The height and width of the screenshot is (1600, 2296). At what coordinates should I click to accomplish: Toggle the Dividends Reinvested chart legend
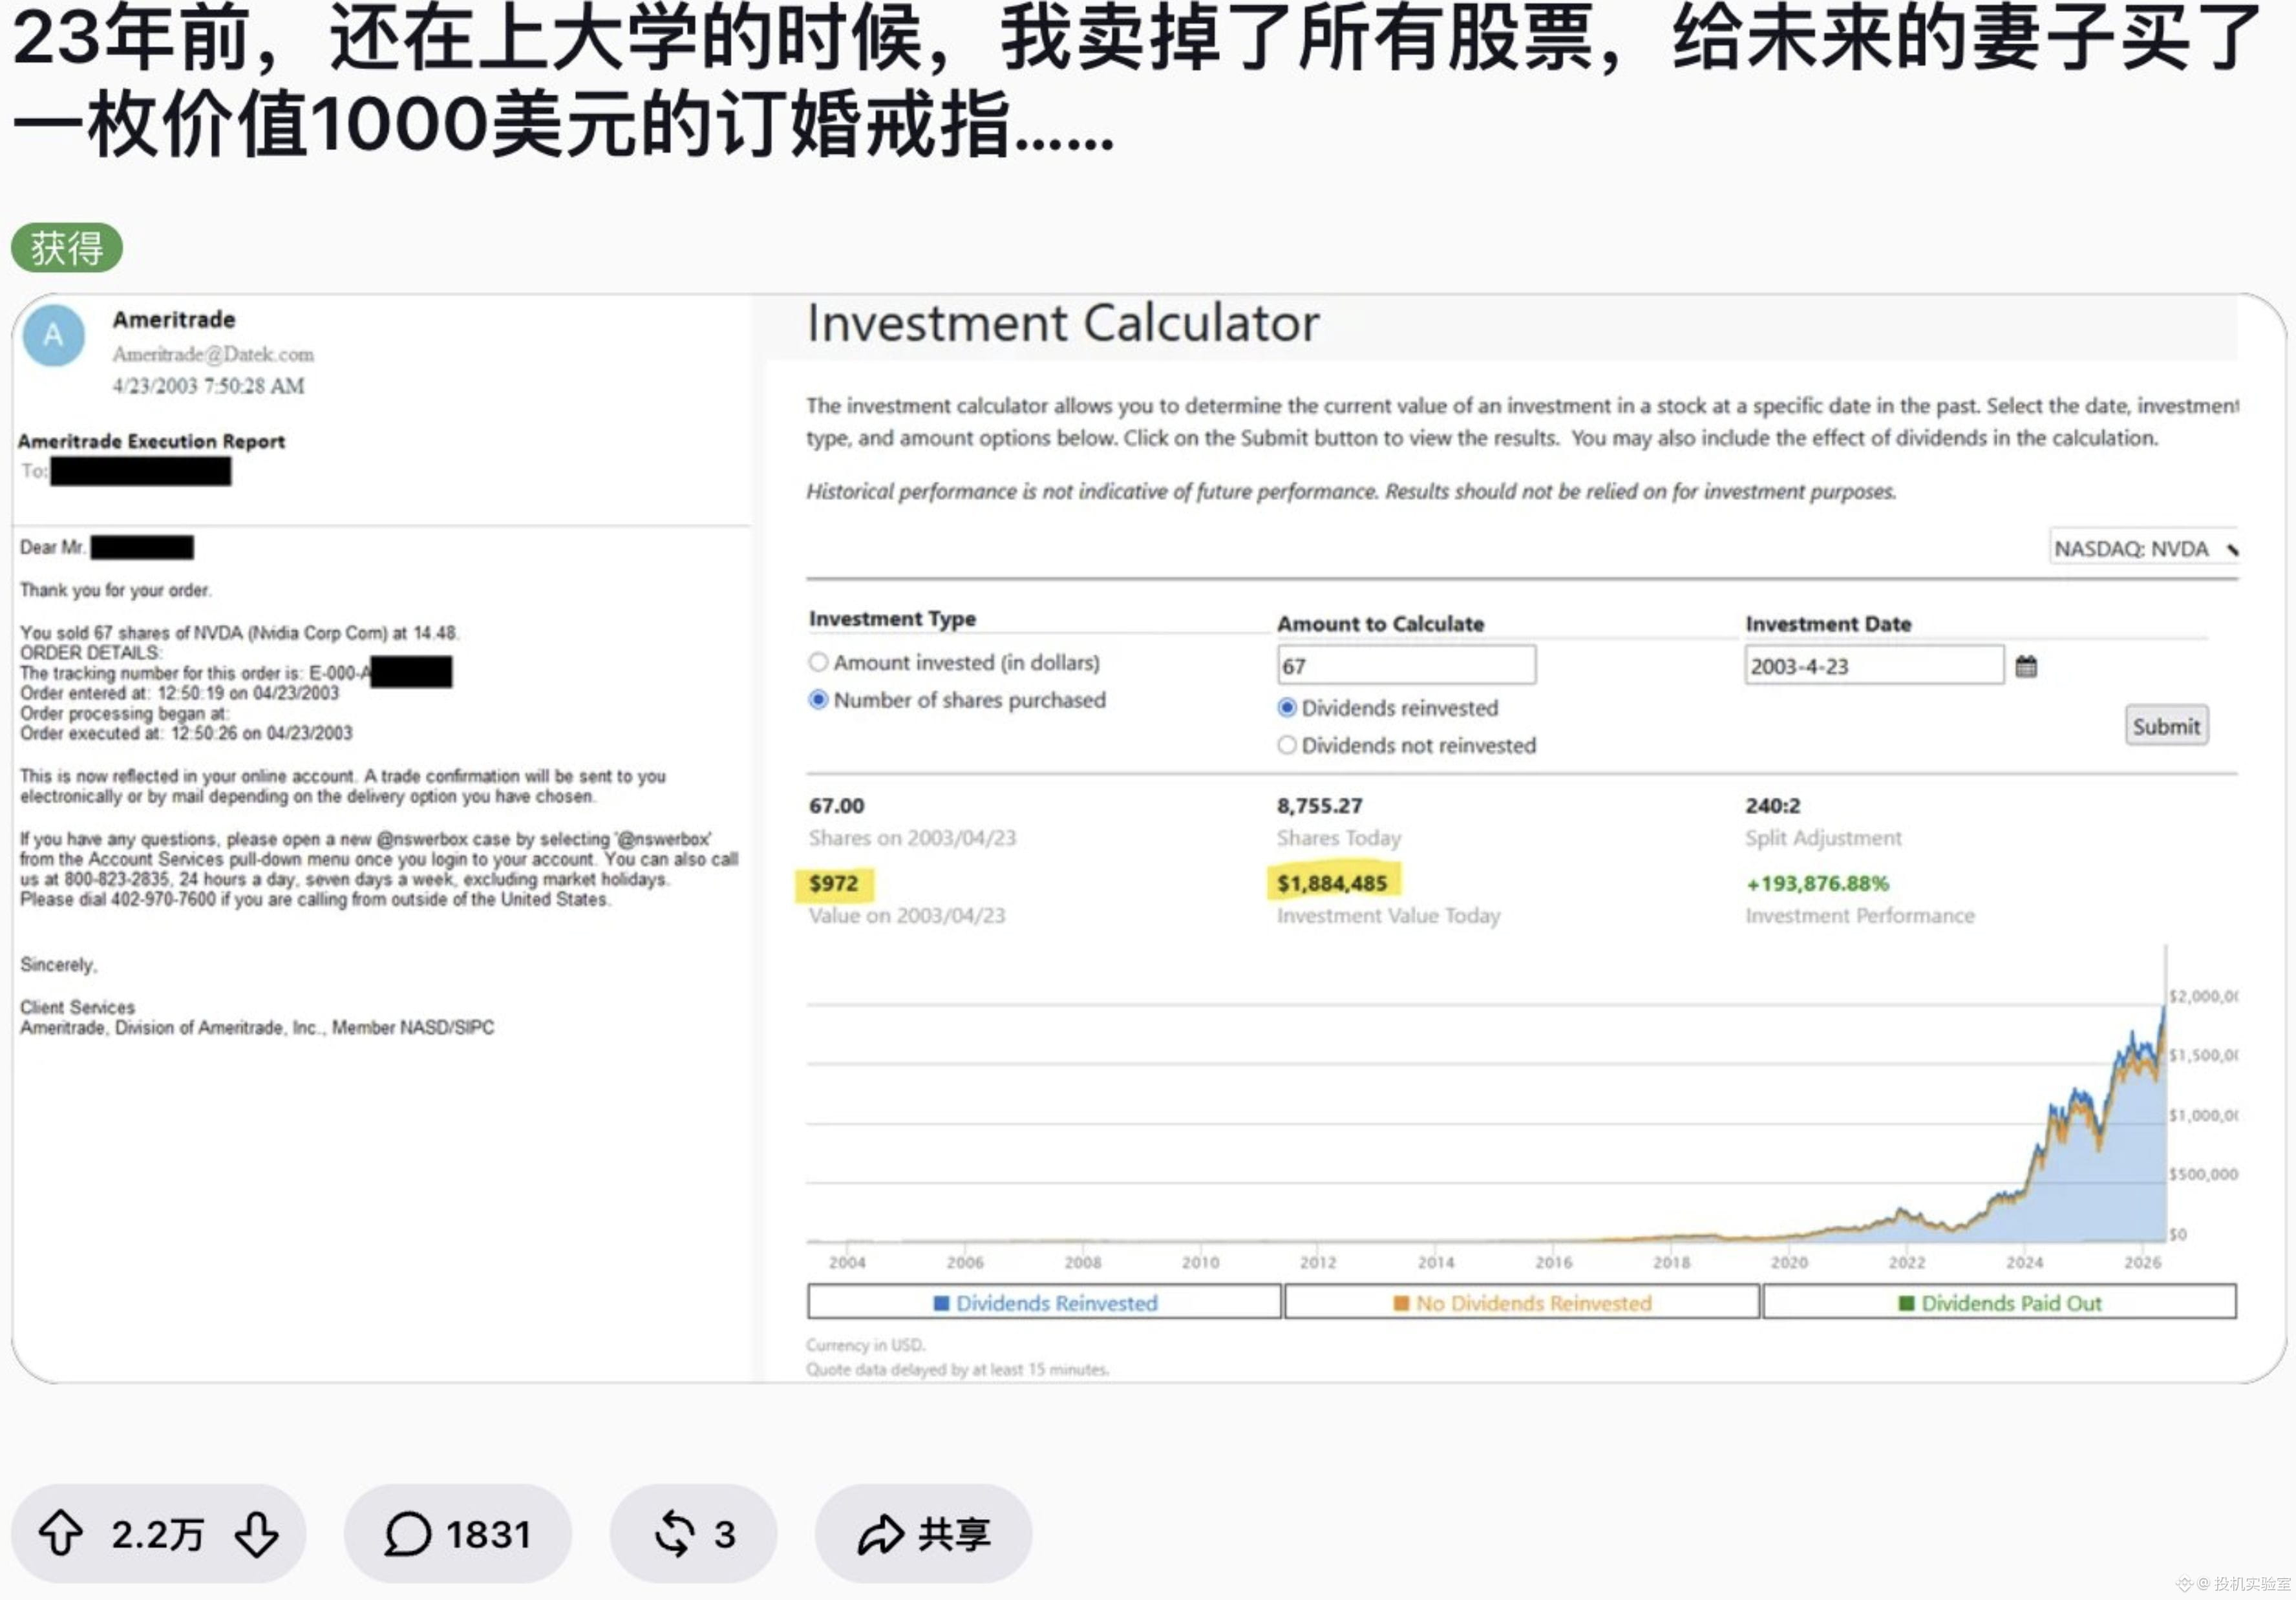[x=1044, y=1302]
